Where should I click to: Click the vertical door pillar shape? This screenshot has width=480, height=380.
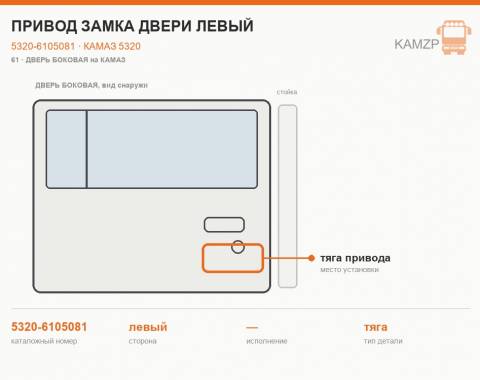pyautogui.click(x=287, y=196)
